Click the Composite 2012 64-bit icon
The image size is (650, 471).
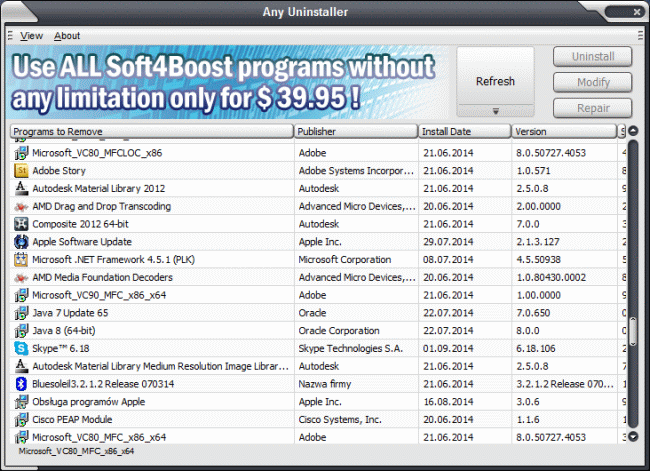click(x=21, y=224)
